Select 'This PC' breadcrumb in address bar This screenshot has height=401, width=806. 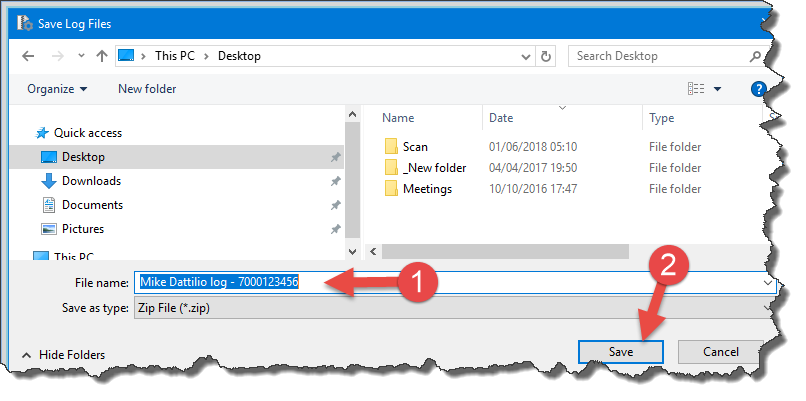point(175,56)
